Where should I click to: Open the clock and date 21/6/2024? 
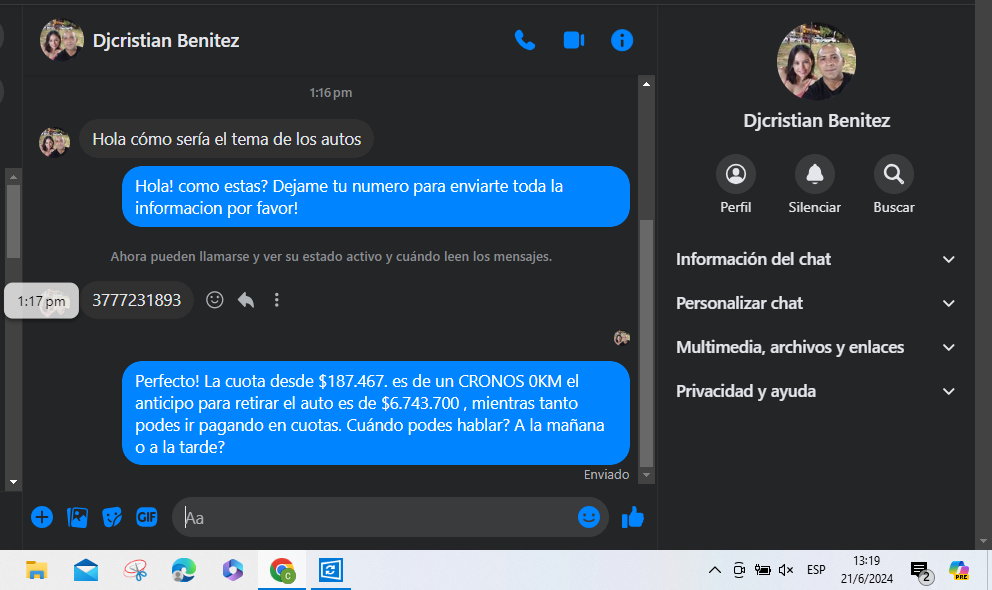[x=867, y=570]
